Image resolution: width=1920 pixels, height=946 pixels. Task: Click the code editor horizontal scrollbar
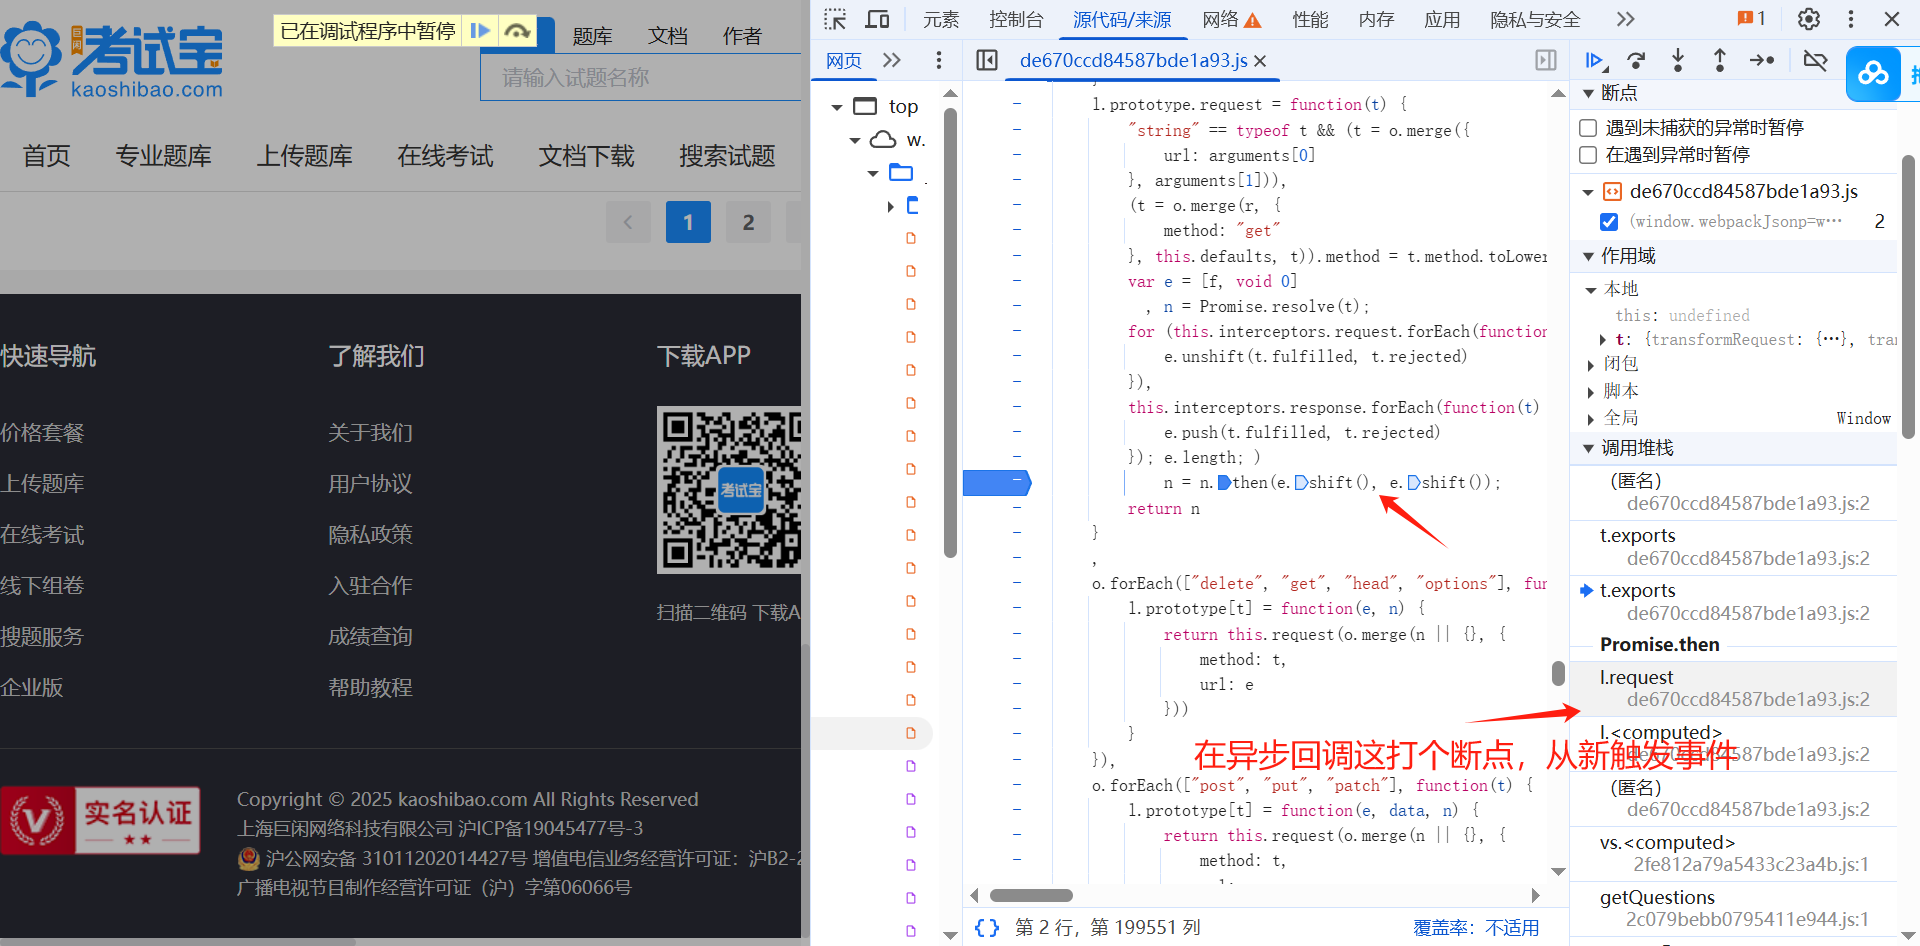point(1031,895)
